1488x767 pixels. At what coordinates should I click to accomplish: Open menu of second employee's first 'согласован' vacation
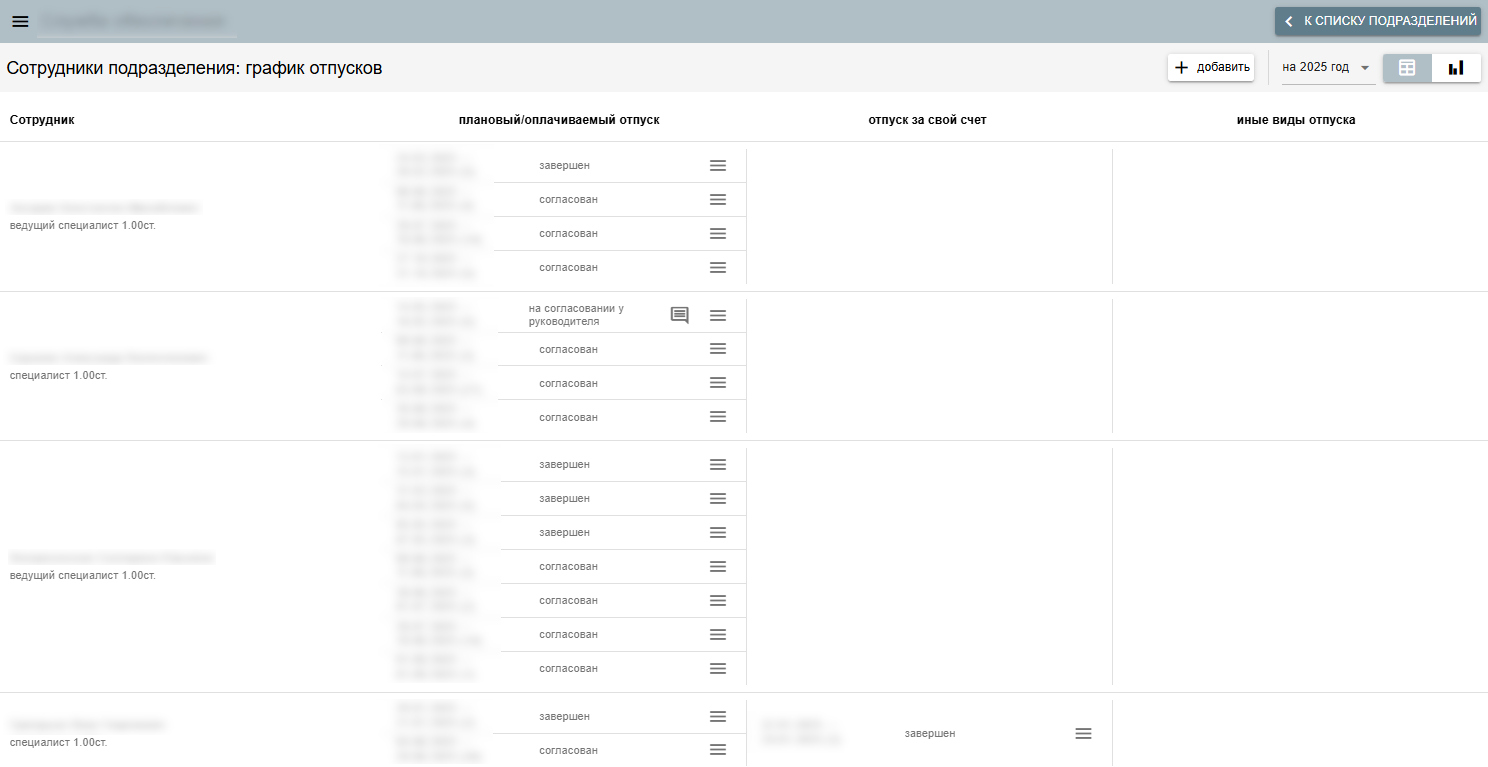tap(718, 349)
